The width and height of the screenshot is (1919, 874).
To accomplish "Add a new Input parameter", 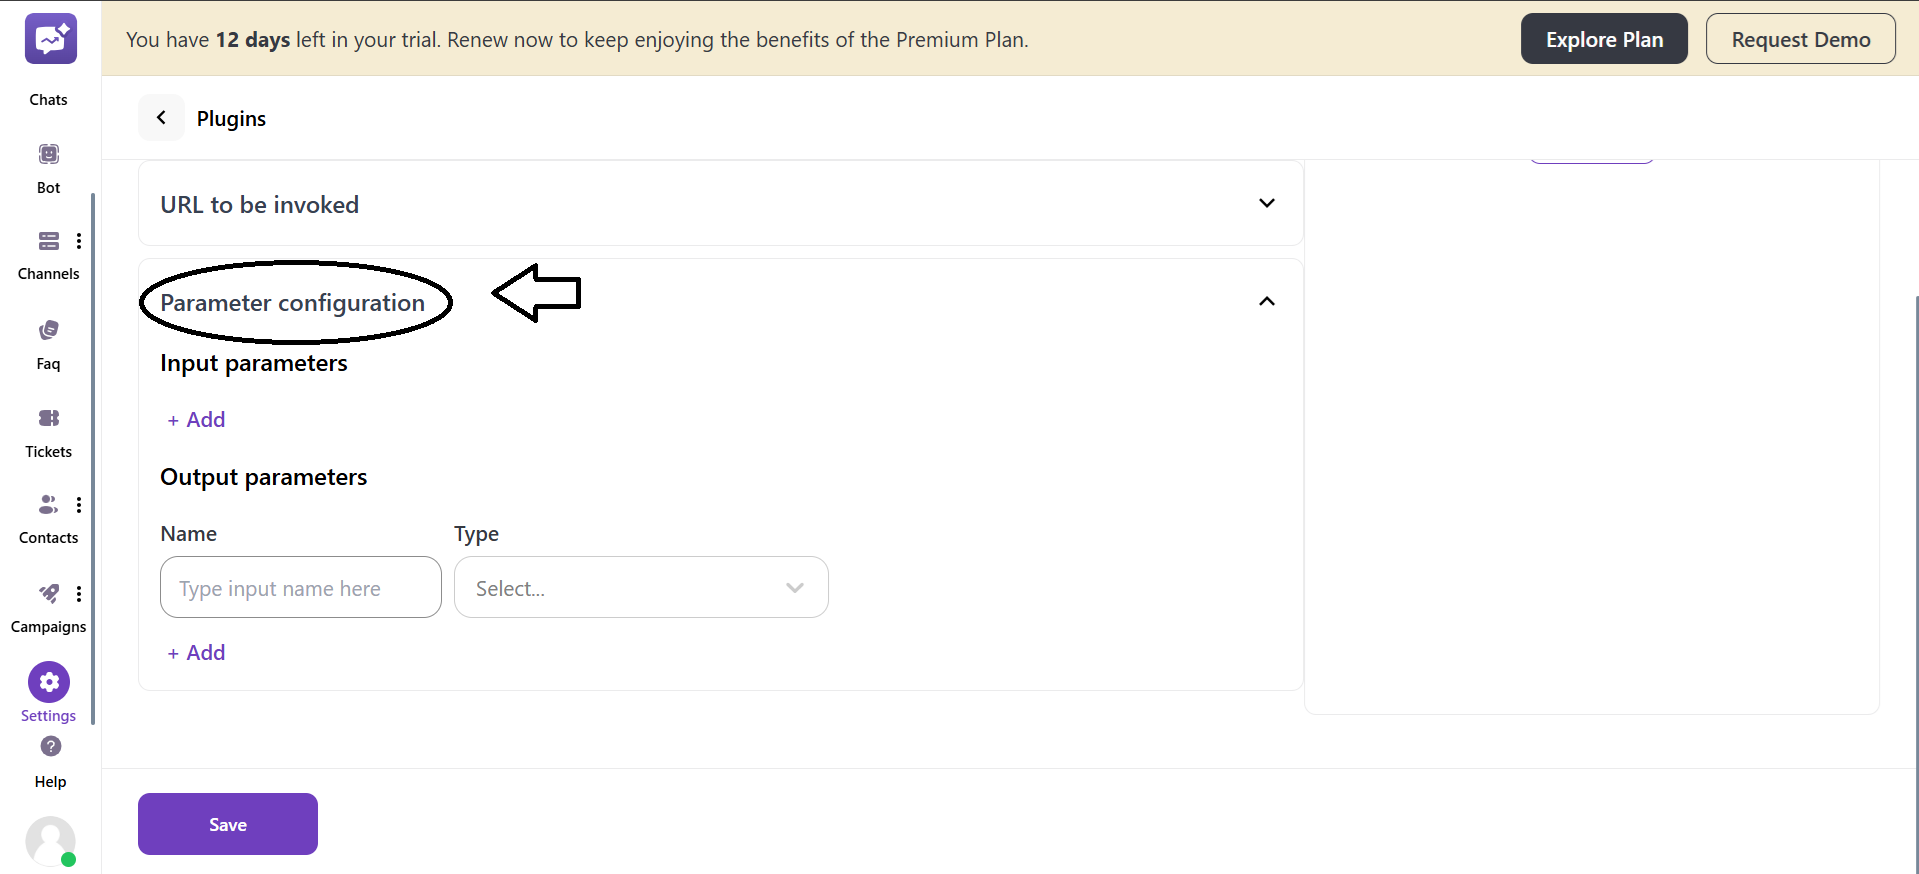I will tap(195, 419).
